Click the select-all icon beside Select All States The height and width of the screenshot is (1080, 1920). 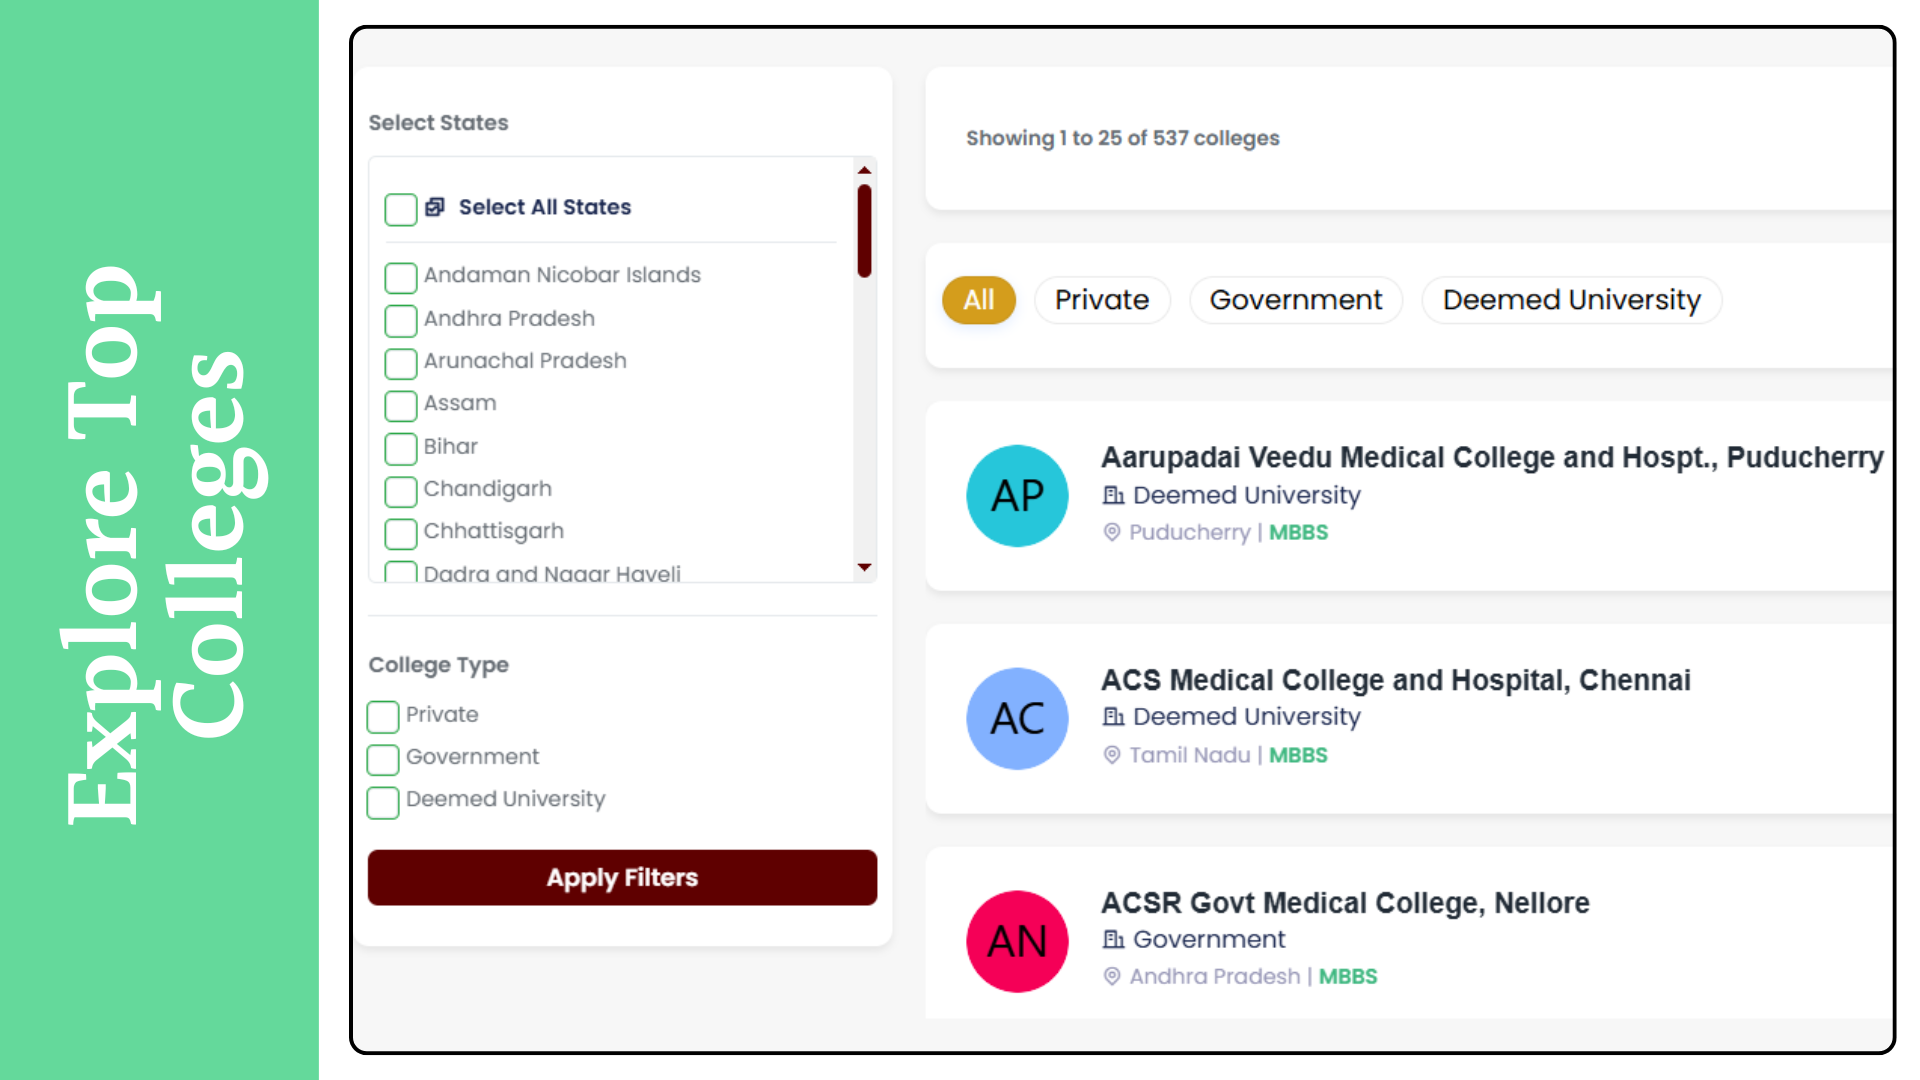click(435, 207)
